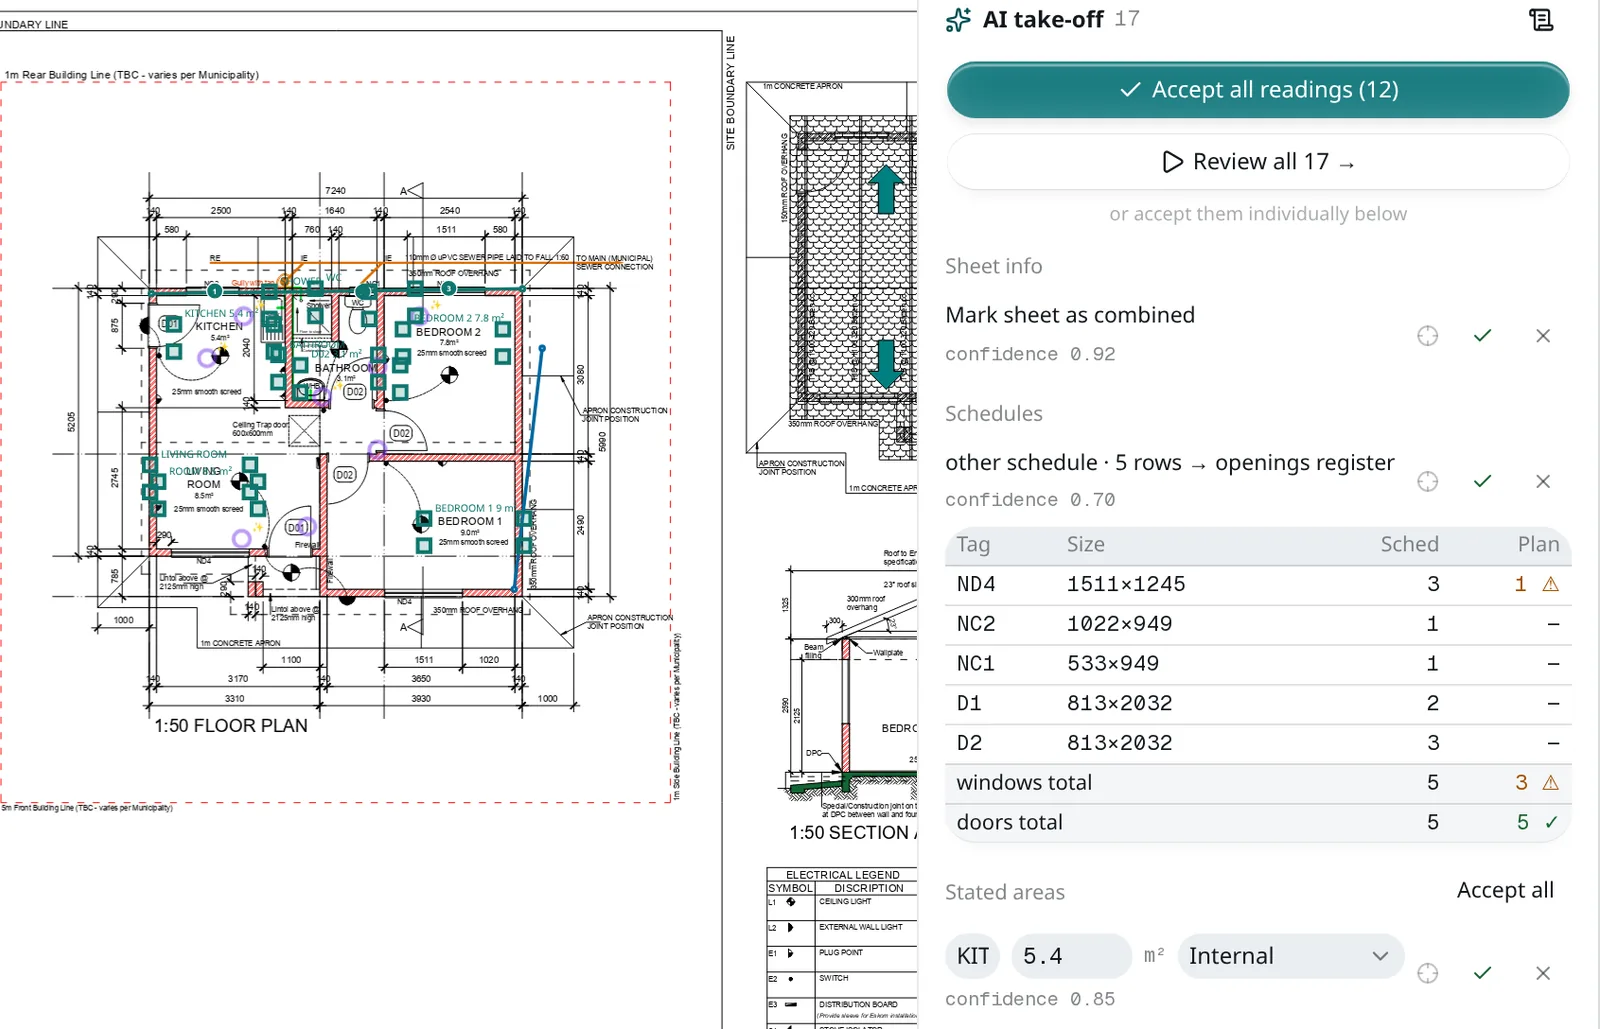Click the "windows total" row label
This screenshot has width=1600, height=1029.
pos(1024,783)
